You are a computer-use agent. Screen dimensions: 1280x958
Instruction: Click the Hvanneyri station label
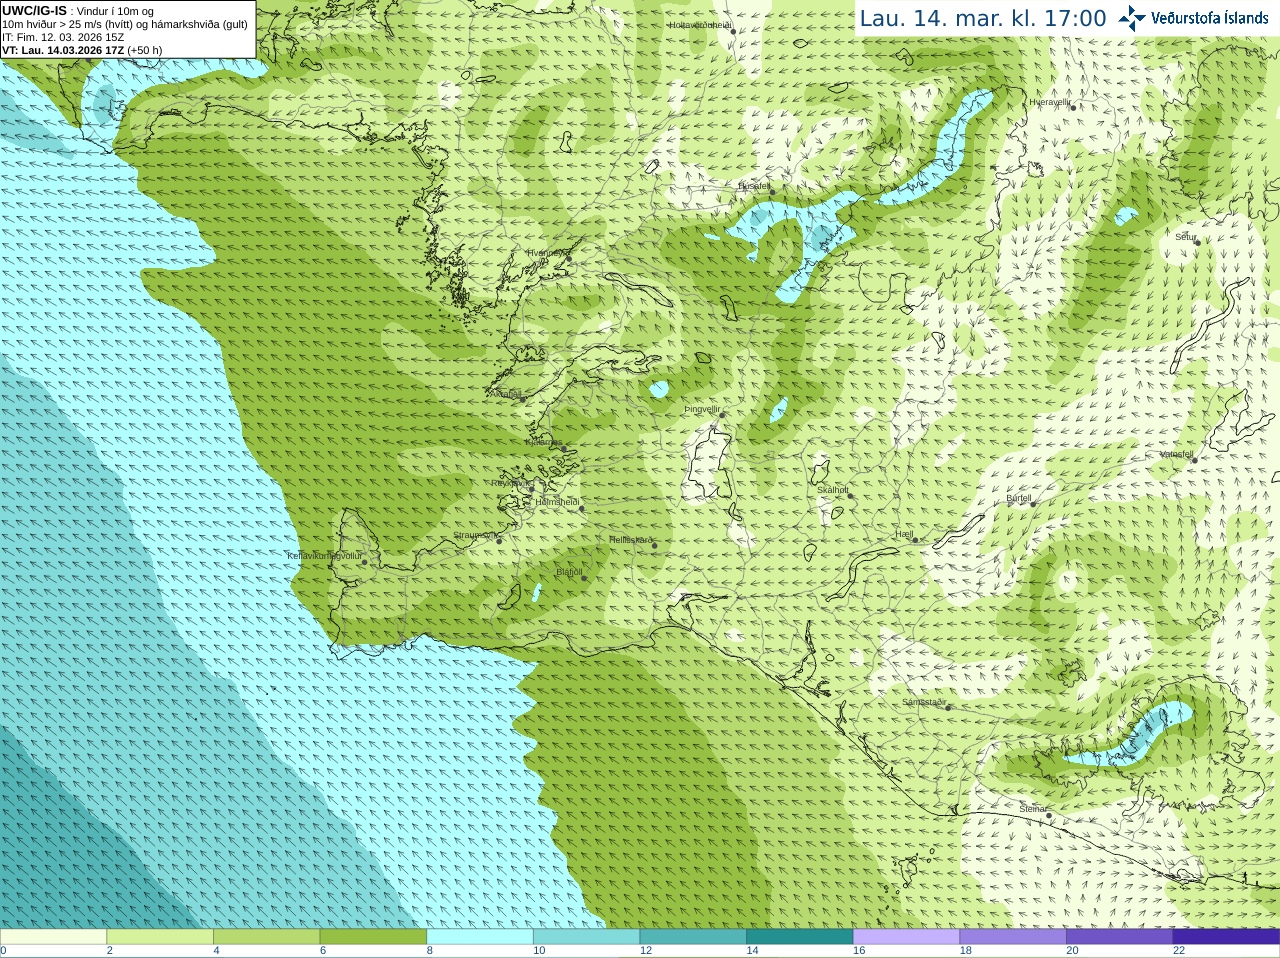547,253
